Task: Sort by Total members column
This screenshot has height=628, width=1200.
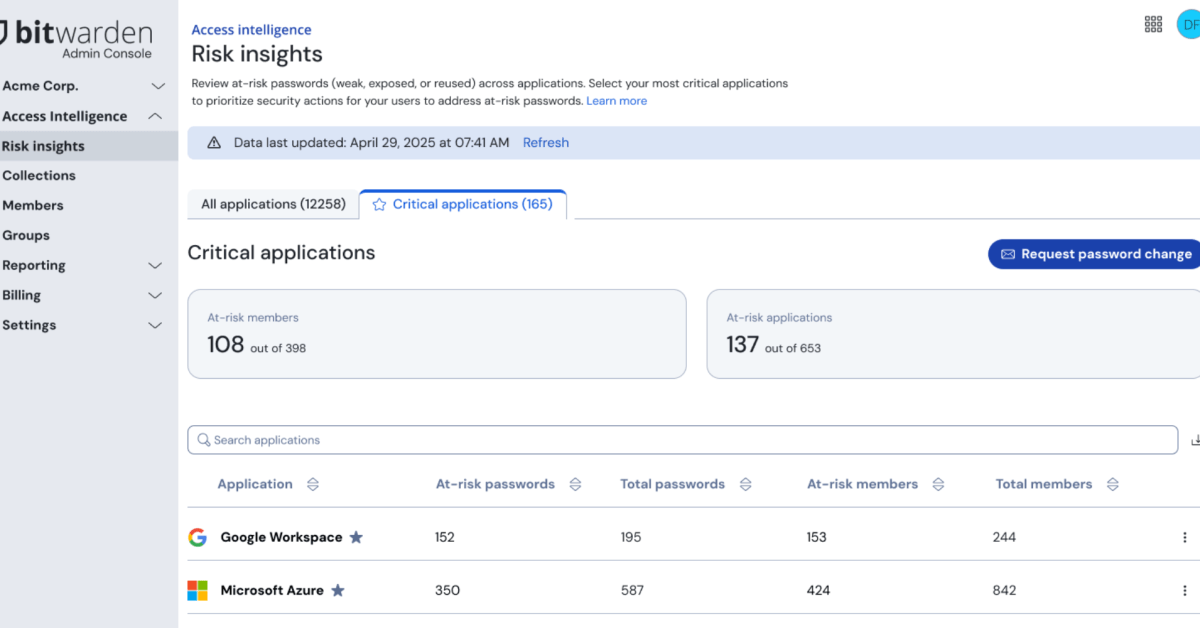Action: [x=1112, y=484]
